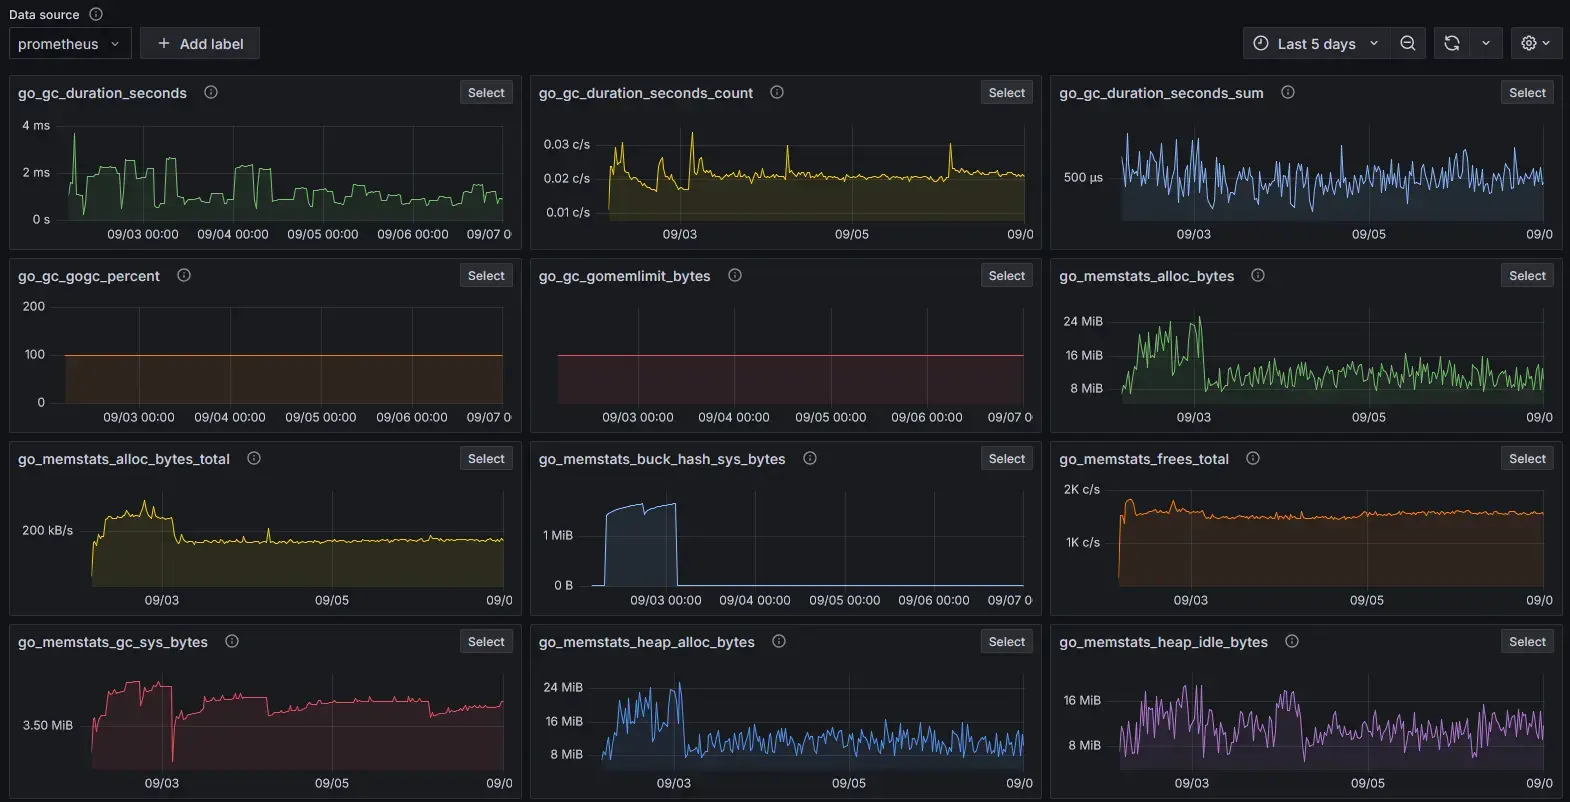Click the orange go_memstats_frees_total graph
Viewport: 1570px width, 802px height.
1331,540
